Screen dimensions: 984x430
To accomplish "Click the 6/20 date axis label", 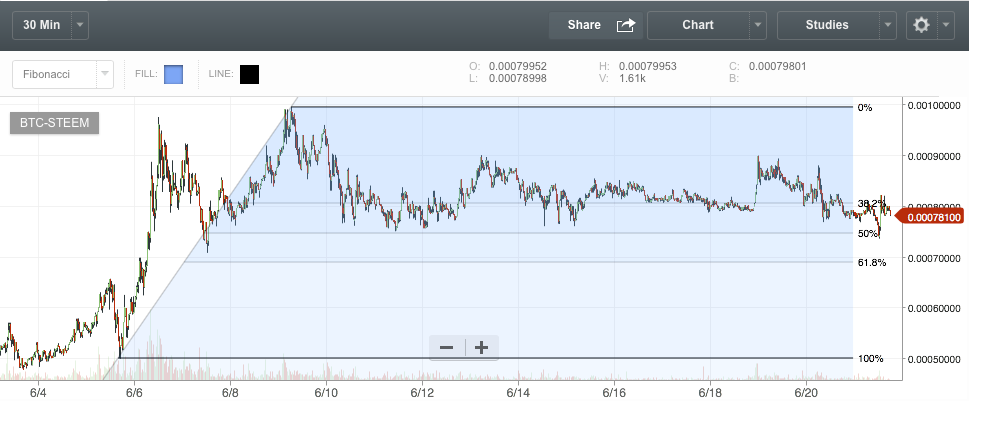I will (806, 392).
